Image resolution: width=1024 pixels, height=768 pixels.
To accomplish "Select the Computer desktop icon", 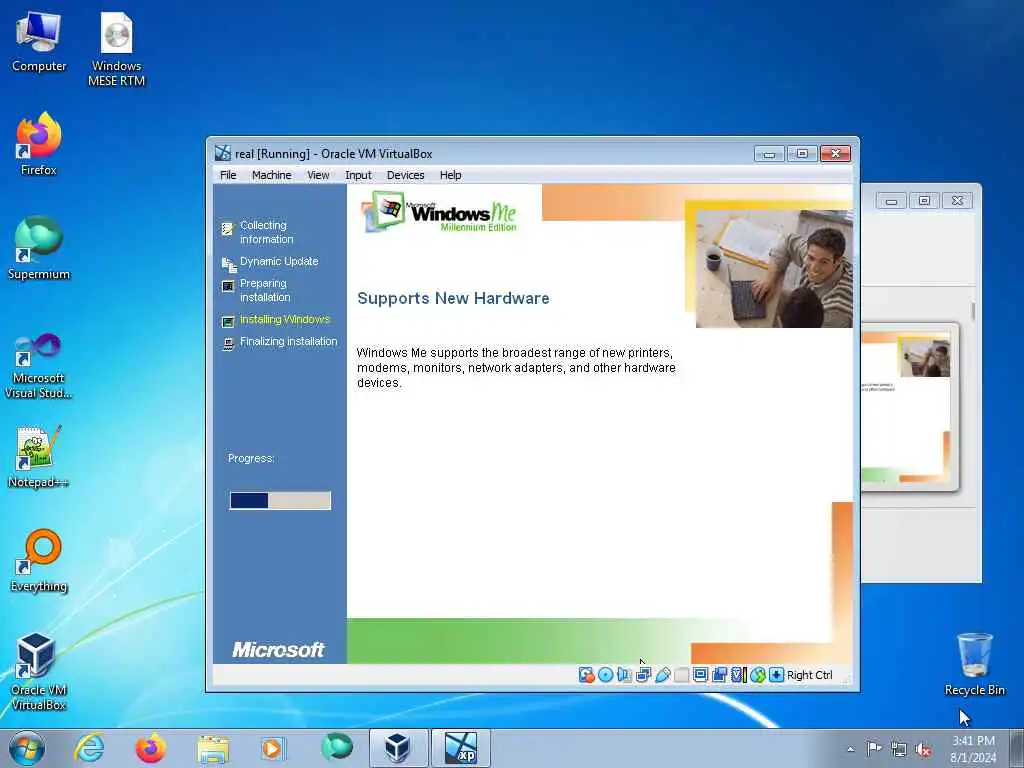I will pos(39,42).
